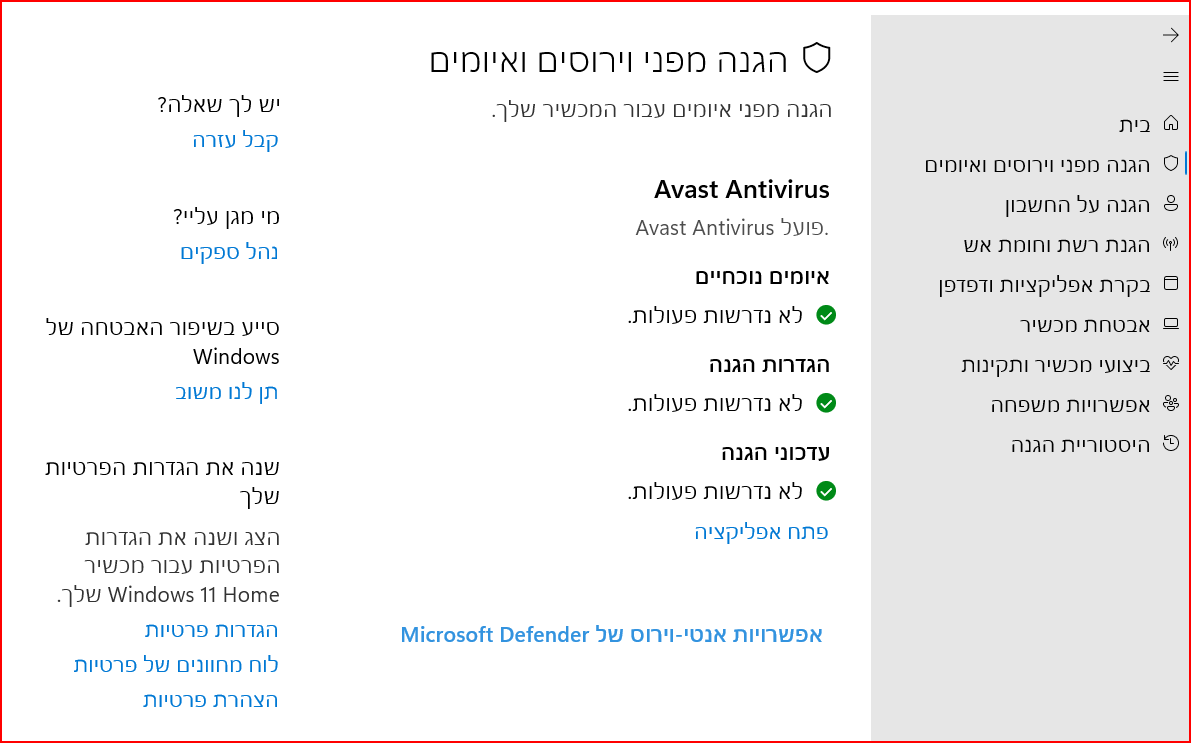This screenshot has height=743, width=1191.
Task: Open היסטוריית הגנה sidebar menu item
Action: coord(1080,445)
